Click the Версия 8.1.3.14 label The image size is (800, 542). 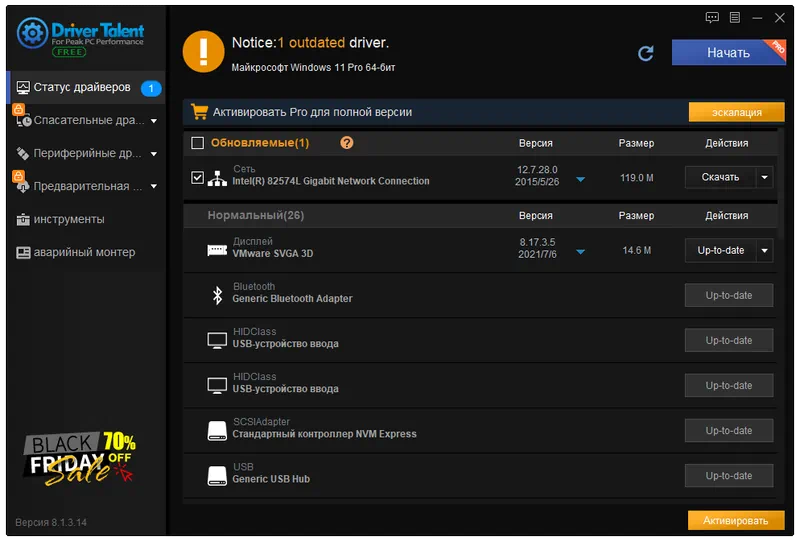[51, 523]
